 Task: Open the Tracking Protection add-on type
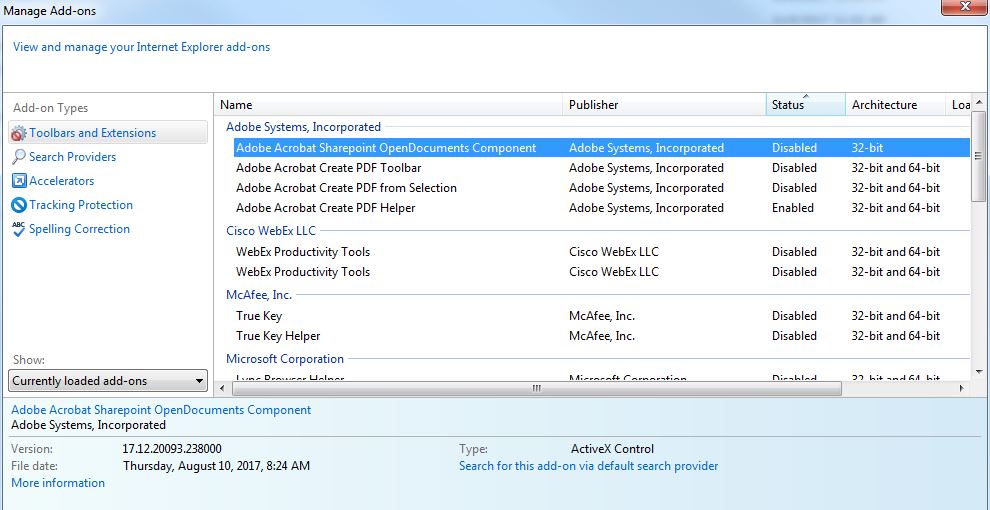coord(81,205)
